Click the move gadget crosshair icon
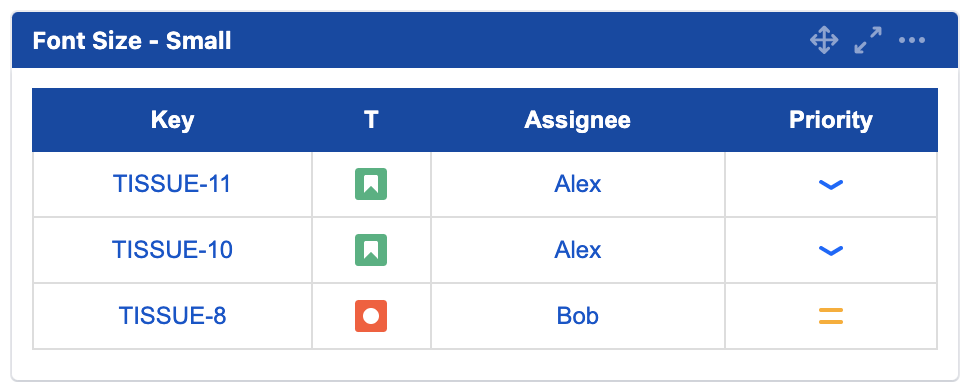Image resolution: width=970 pixels, height=392 pixels. (824, 41)
